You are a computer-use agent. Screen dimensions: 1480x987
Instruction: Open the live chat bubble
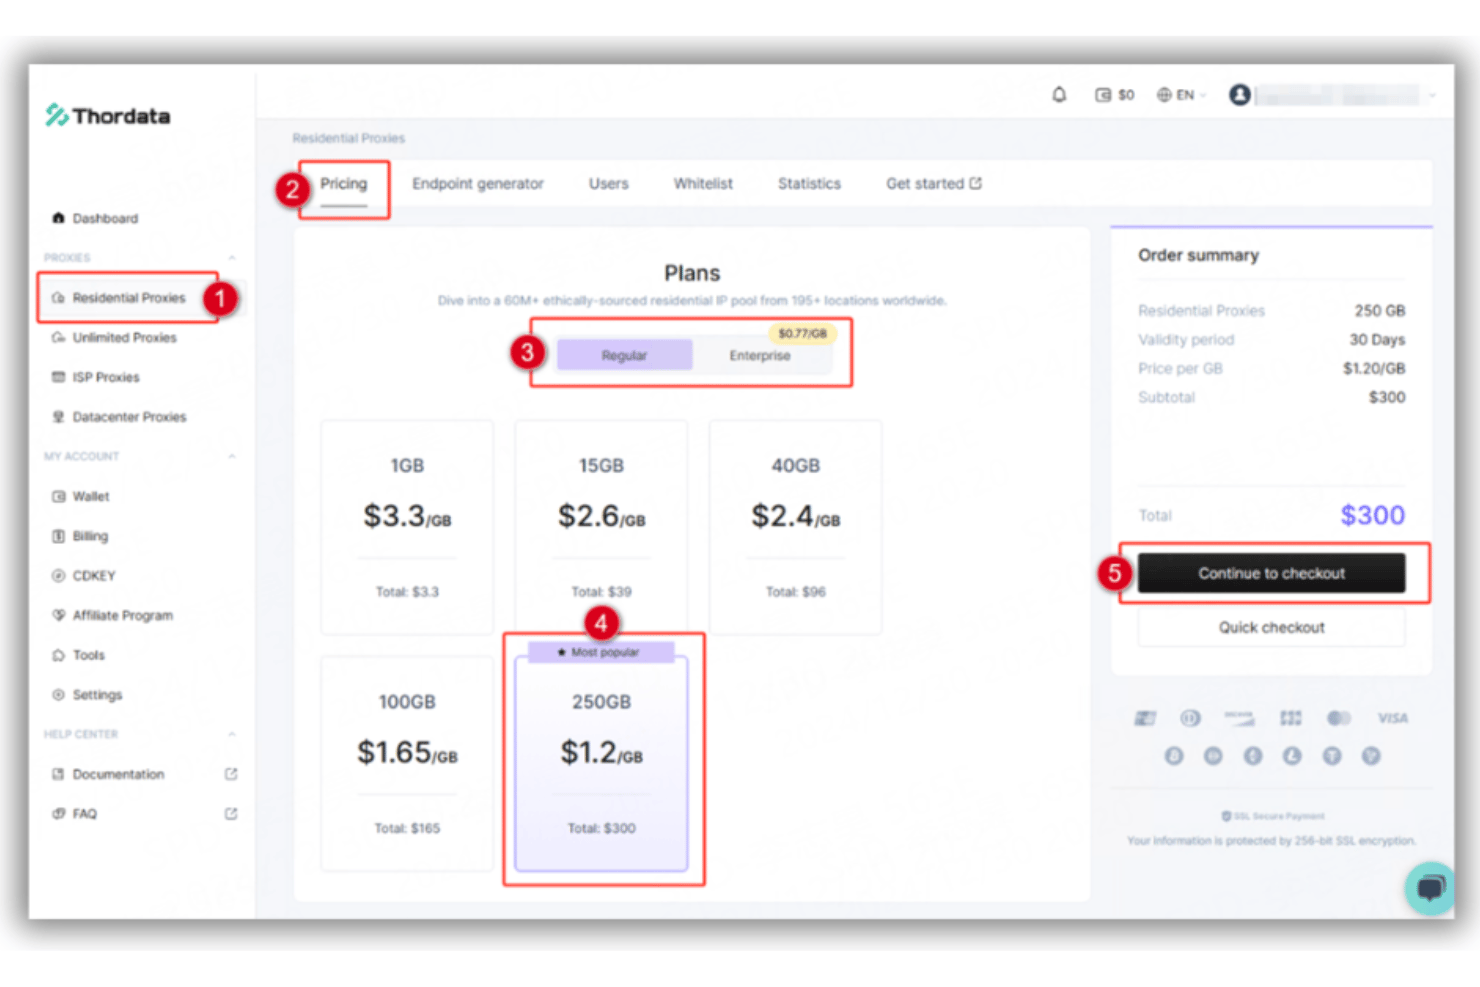coord(1431,888)
